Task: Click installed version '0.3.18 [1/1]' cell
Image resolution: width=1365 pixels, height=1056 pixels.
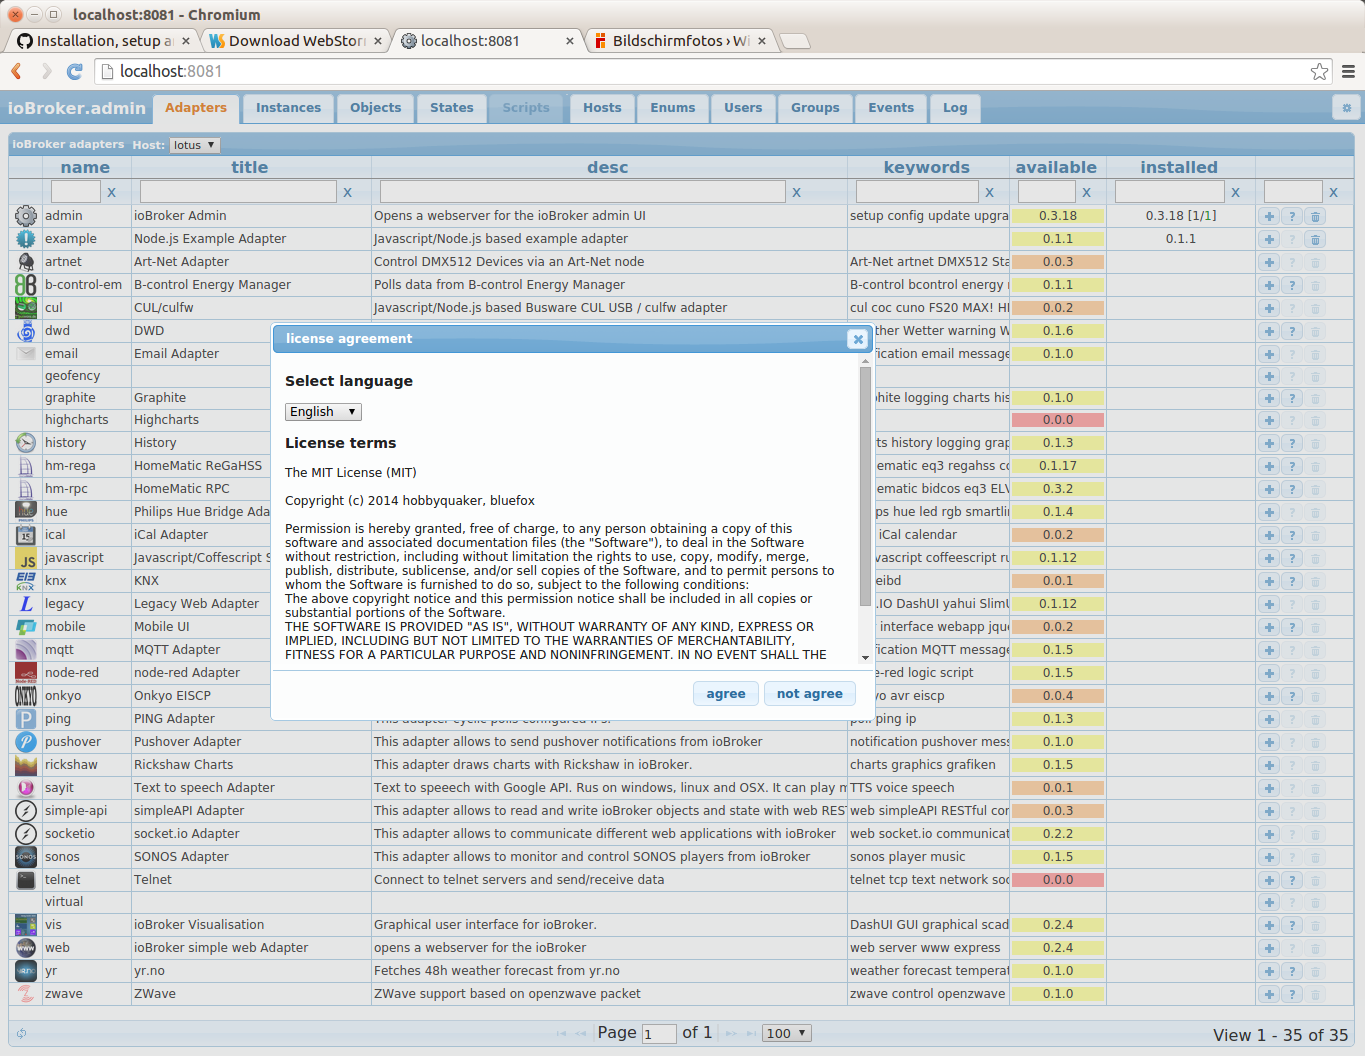Action: pos(1181,216)
